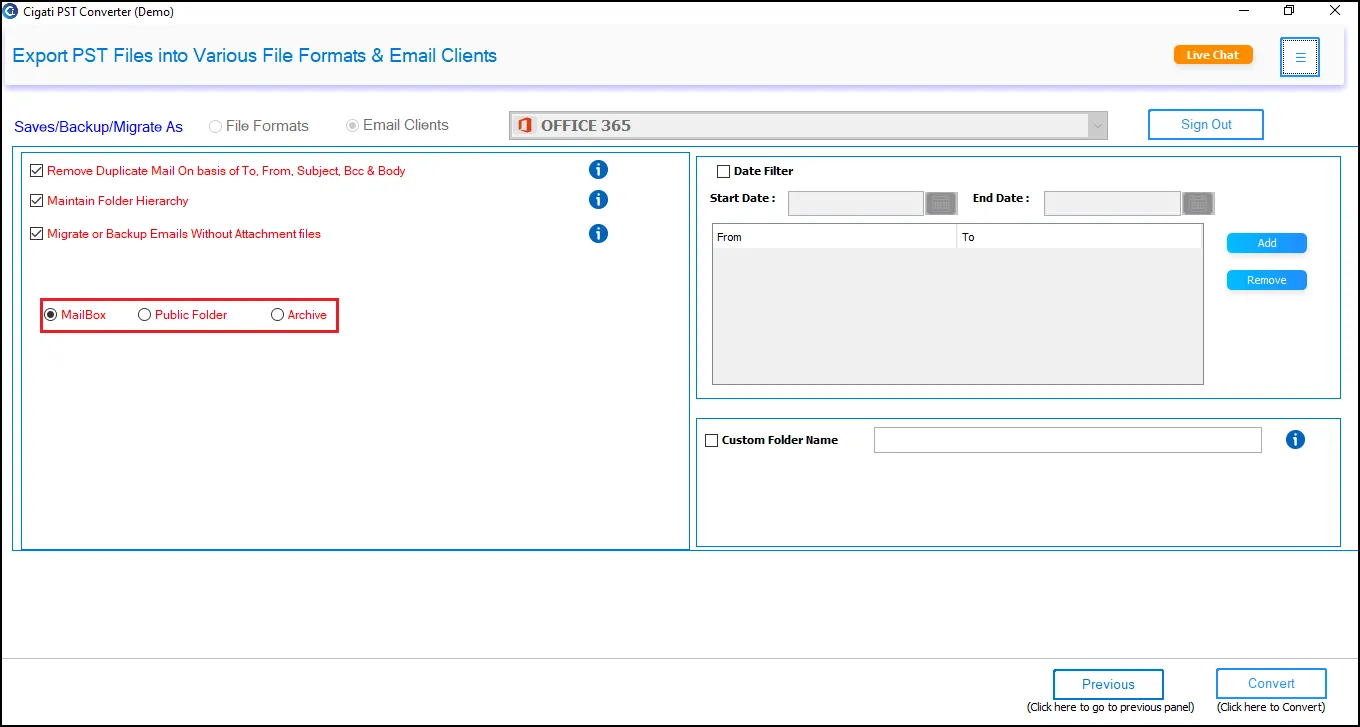Close the Cigati PST Converter window
Screen dimensions: 1360x727
click(1335, 11)
